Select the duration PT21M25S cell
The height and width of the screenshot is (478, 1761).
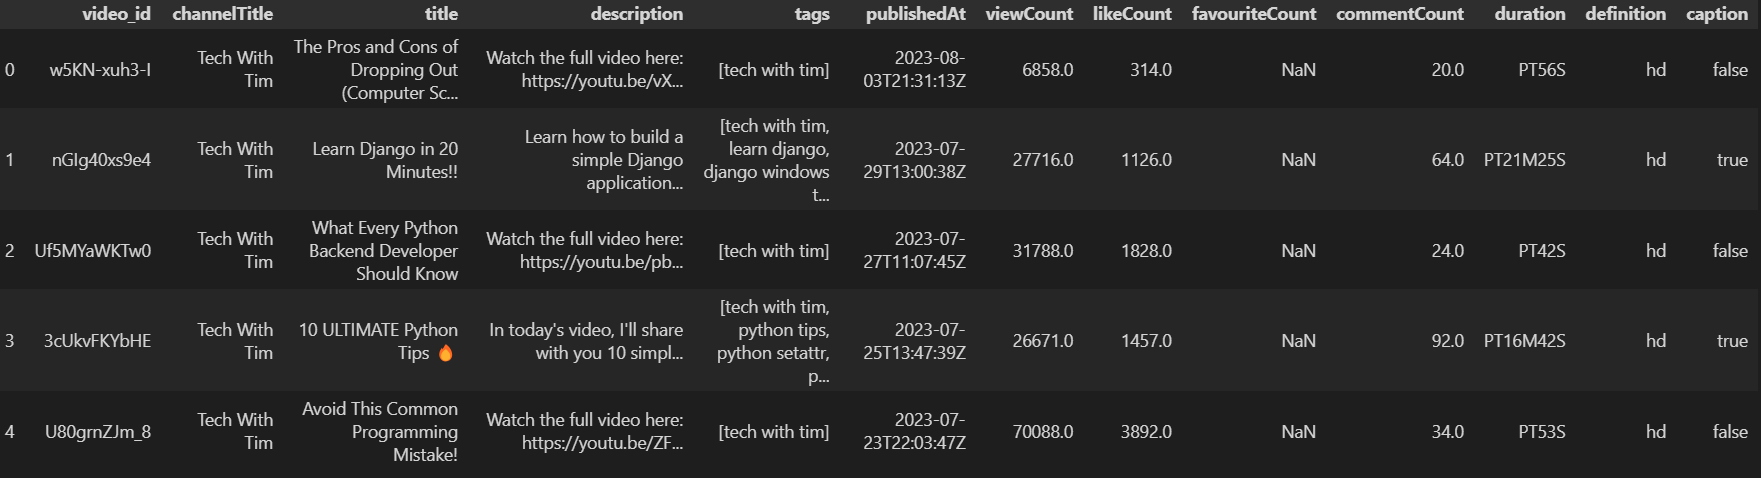pos(1524,160)
